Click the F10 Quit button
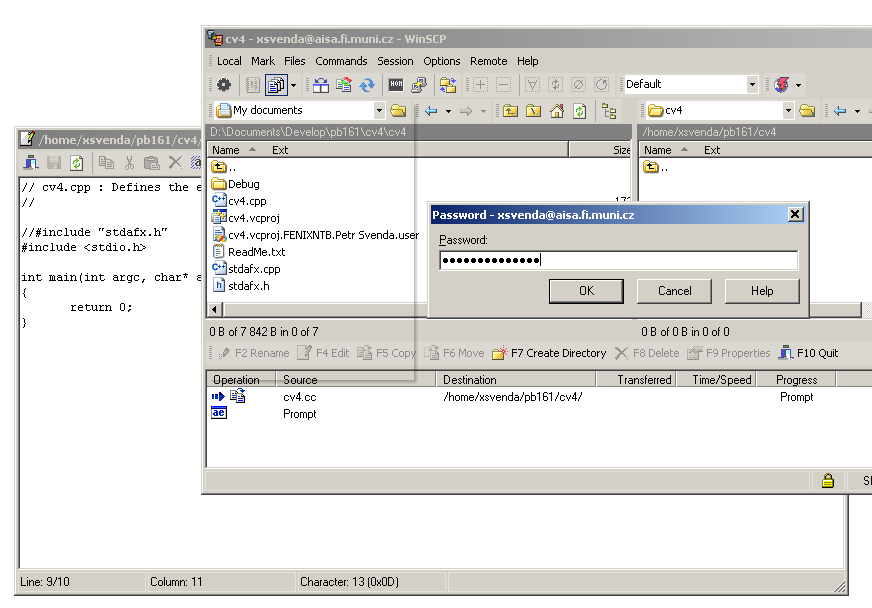 tap(808, 353)
